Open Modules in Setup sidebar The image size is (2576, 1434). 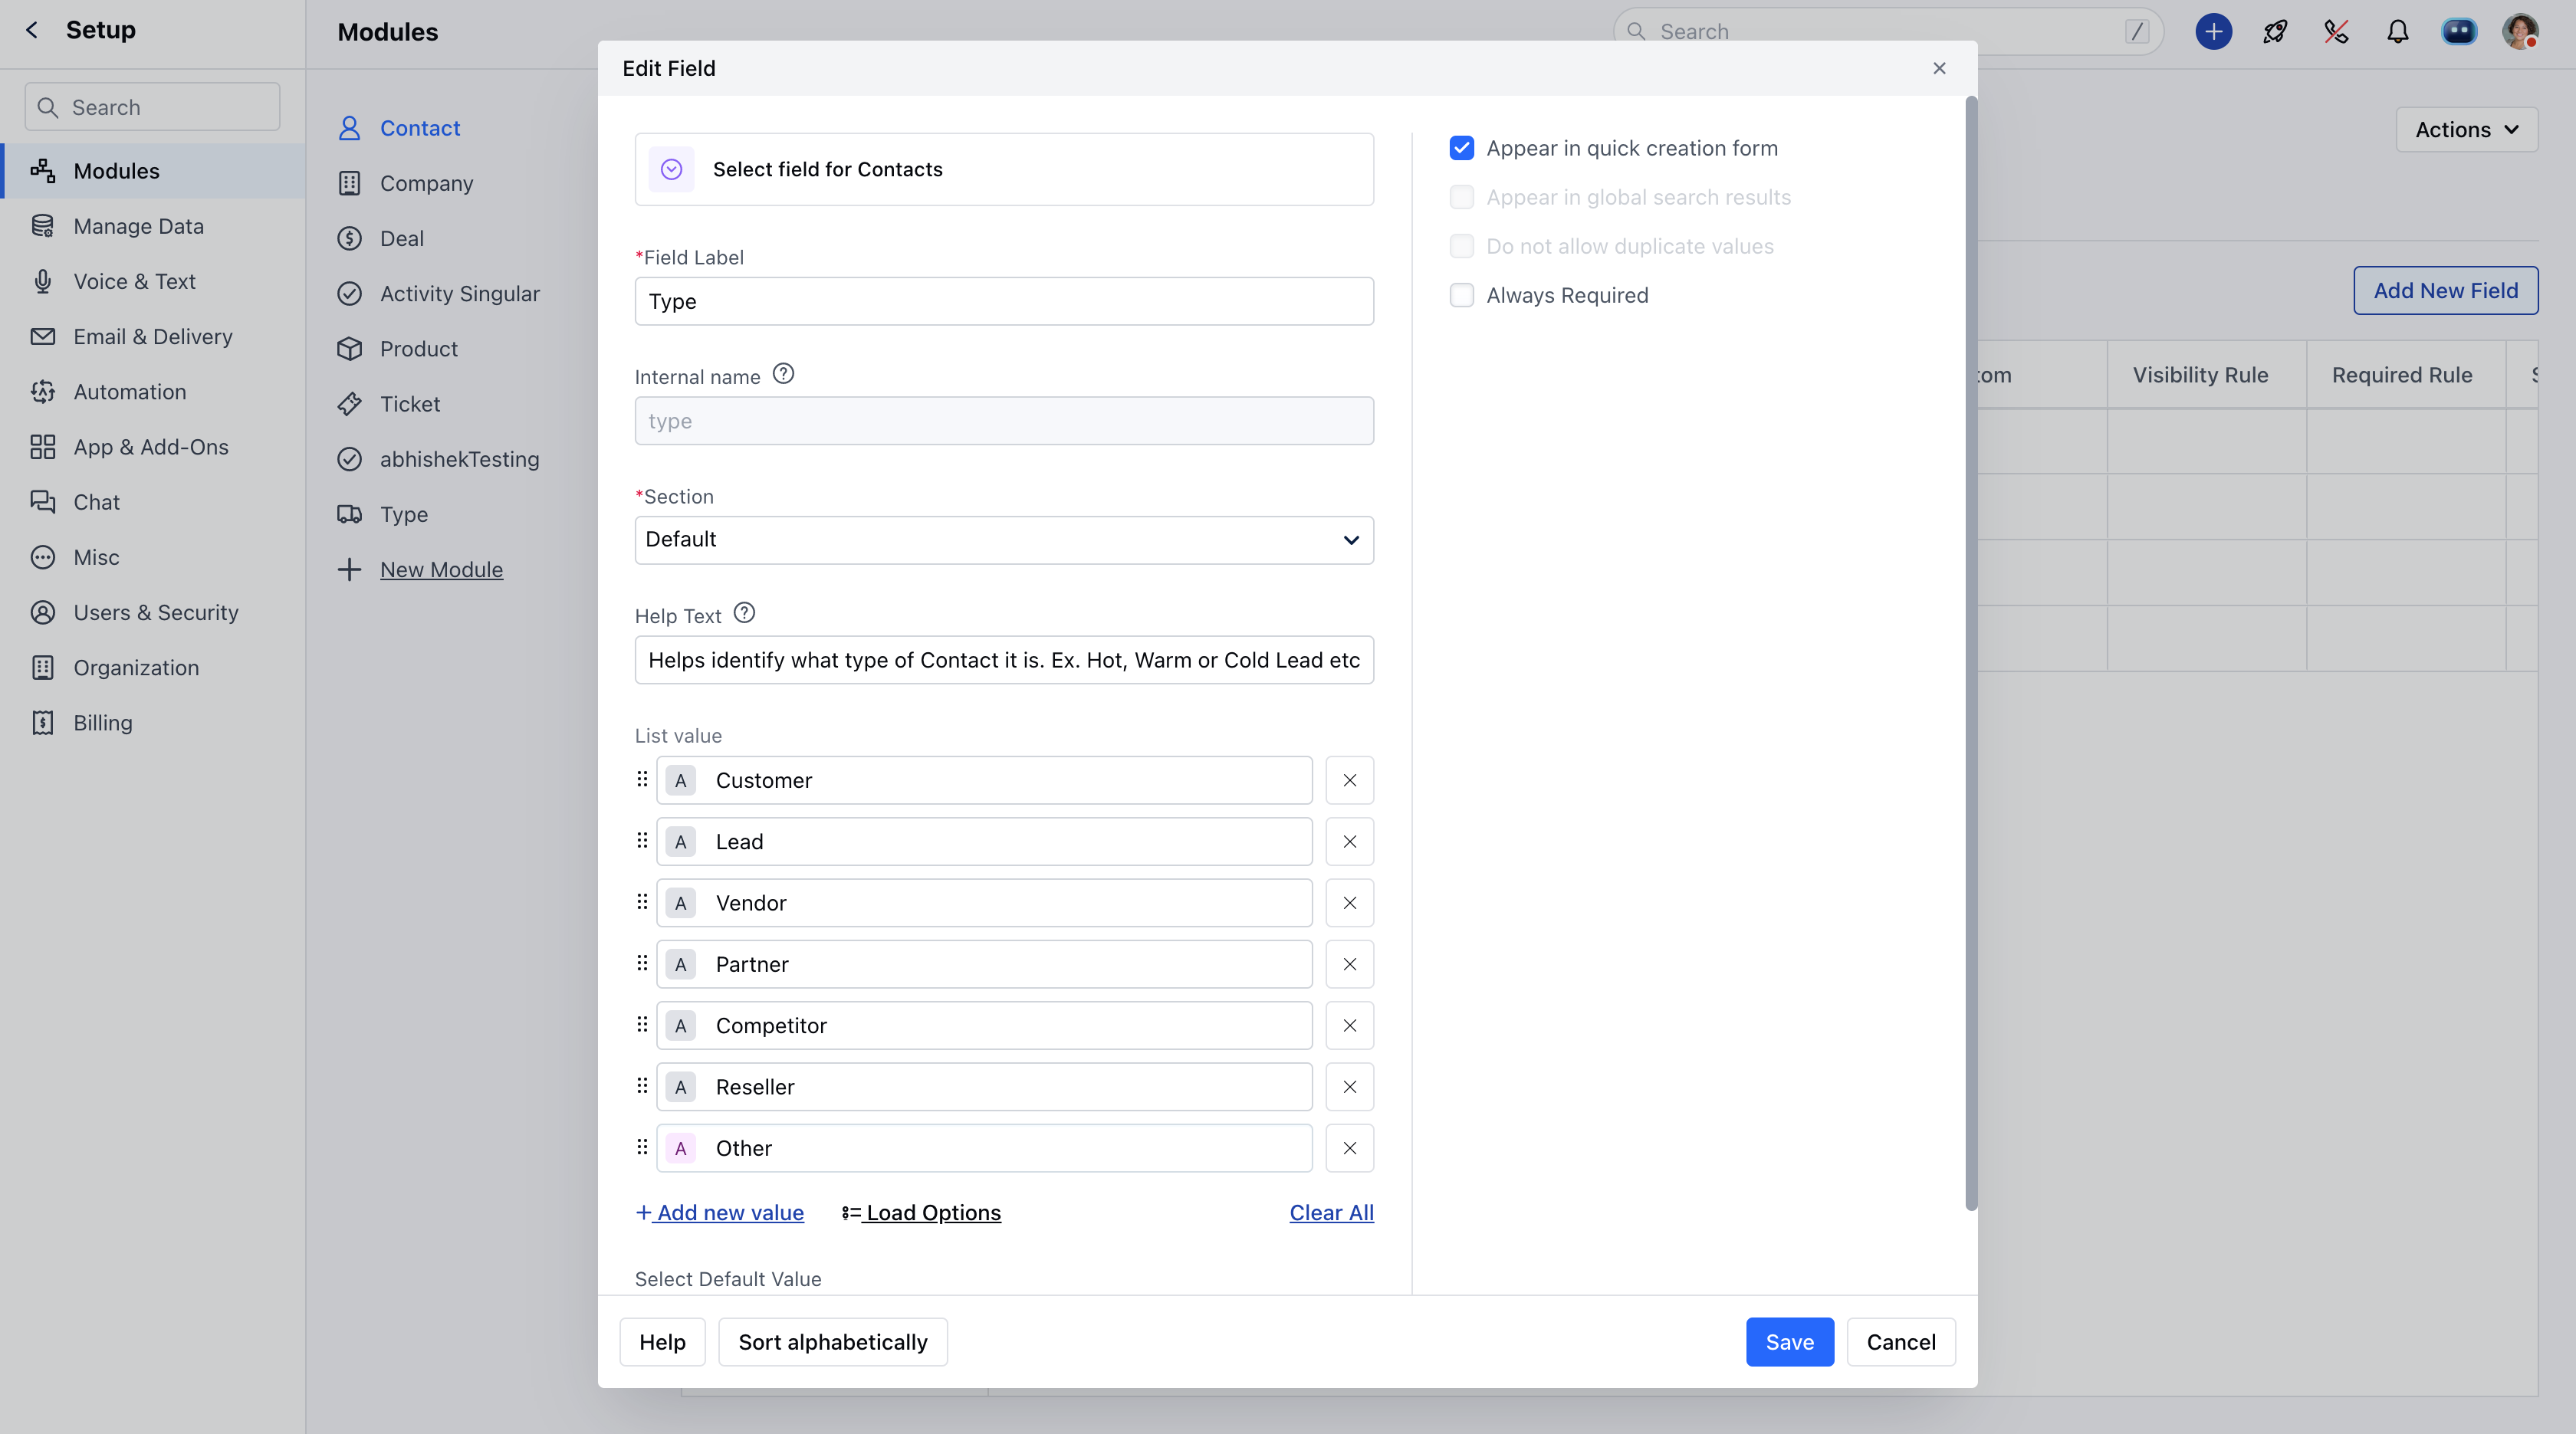click(x=153, y=171)
